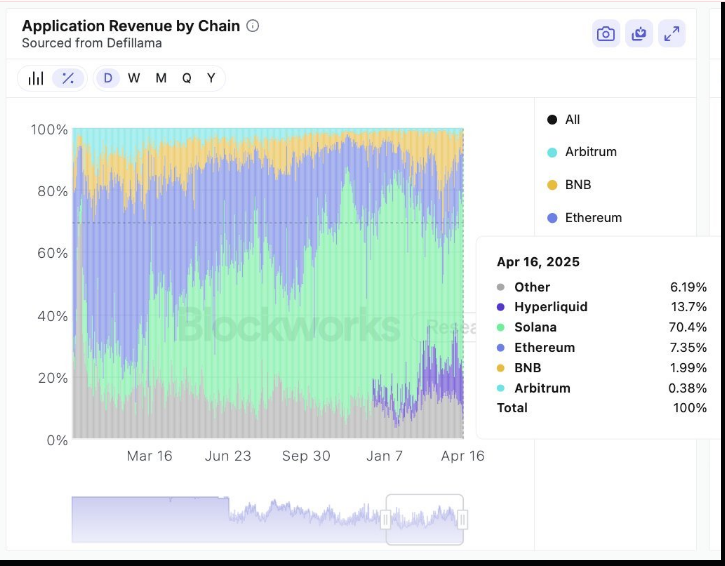
Task: Click 'Total' row label in tooltip
Action: (512, 408)
